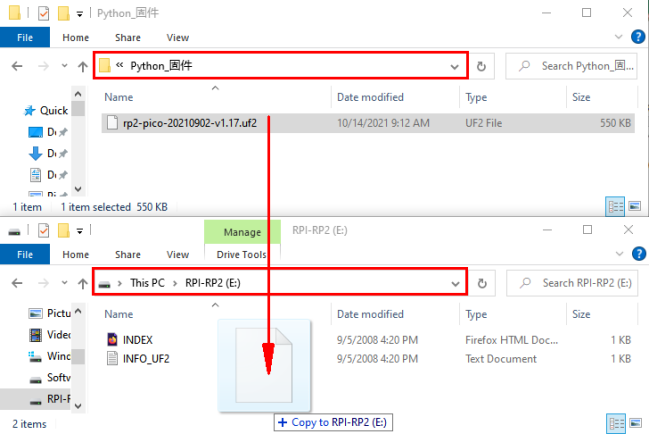Click Properties quick access icon in RPI-RP2 window
This screenshot has height=434, width=650.
tap(43, 230)
